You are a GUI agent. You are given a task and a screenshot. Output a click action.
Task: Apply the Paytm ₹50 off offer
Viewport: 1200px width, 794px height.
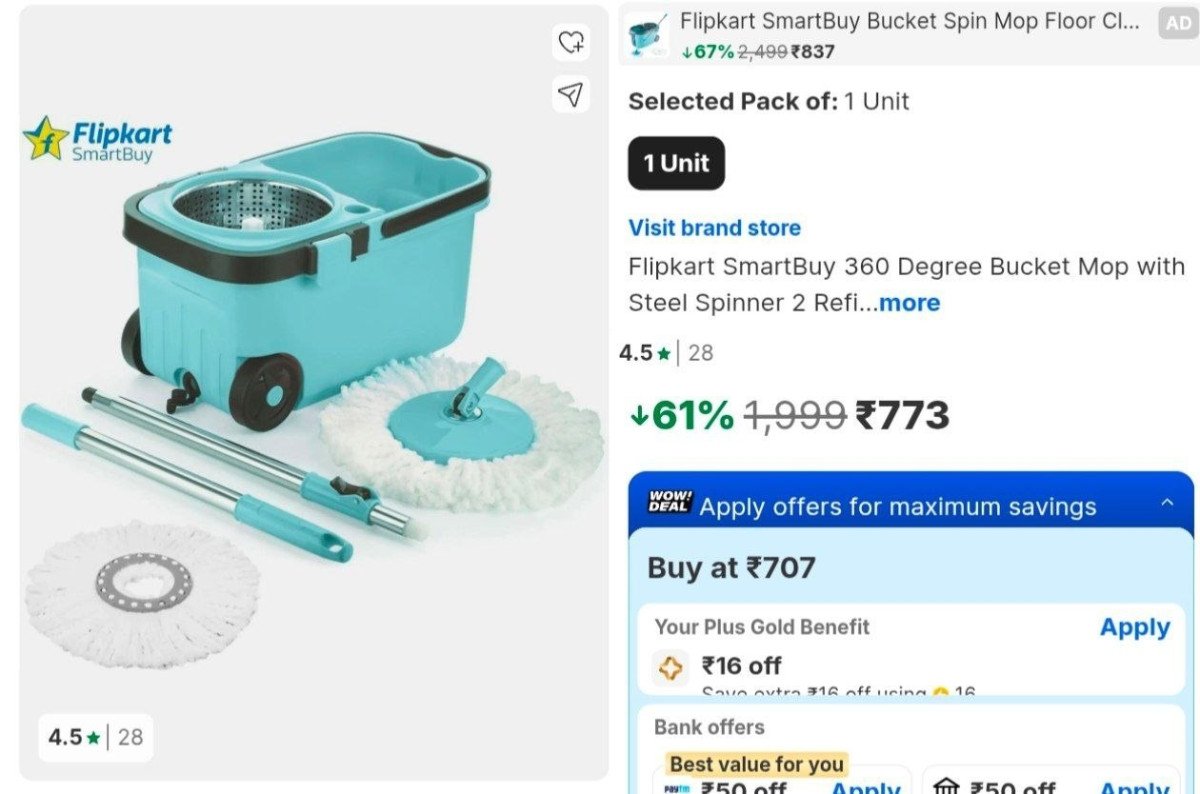866,787
